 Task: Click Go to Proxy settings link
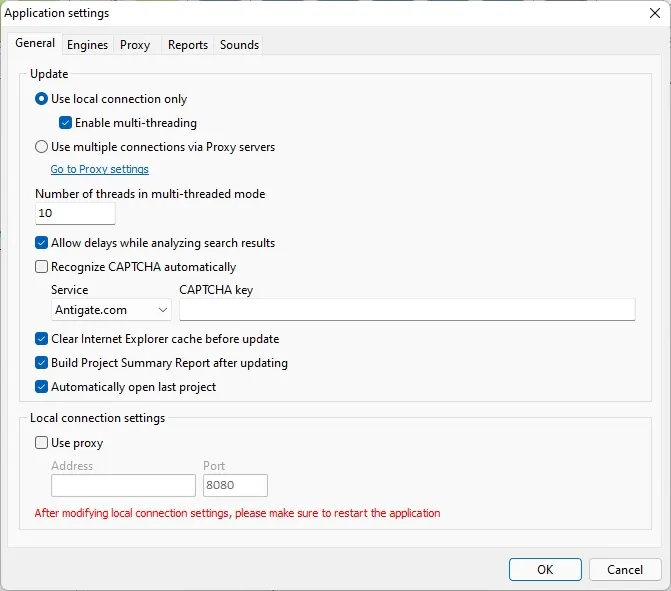[99, 169]
